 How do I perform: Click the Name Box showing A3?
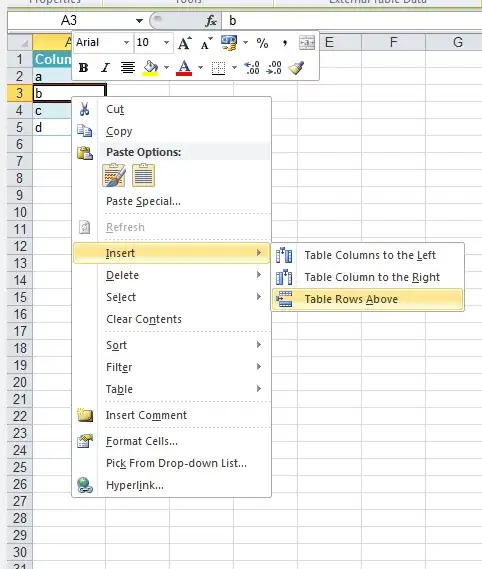click(69, 21)
